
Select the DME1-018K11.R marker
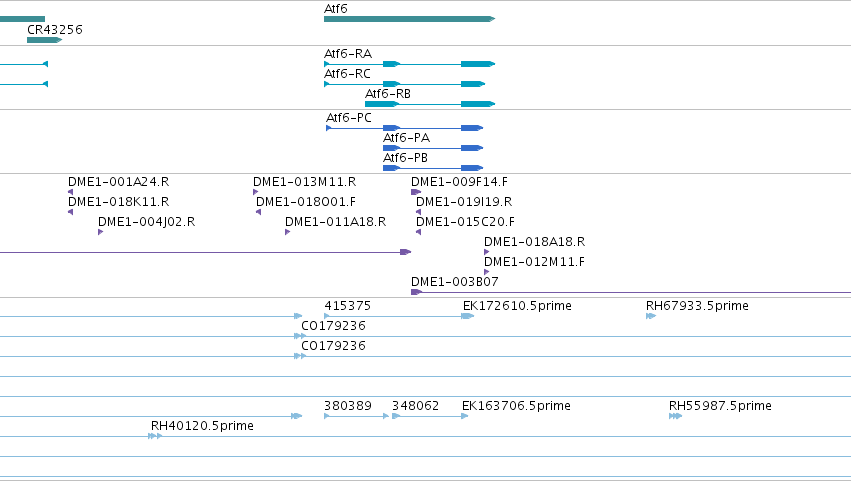(x=71, y=212)
